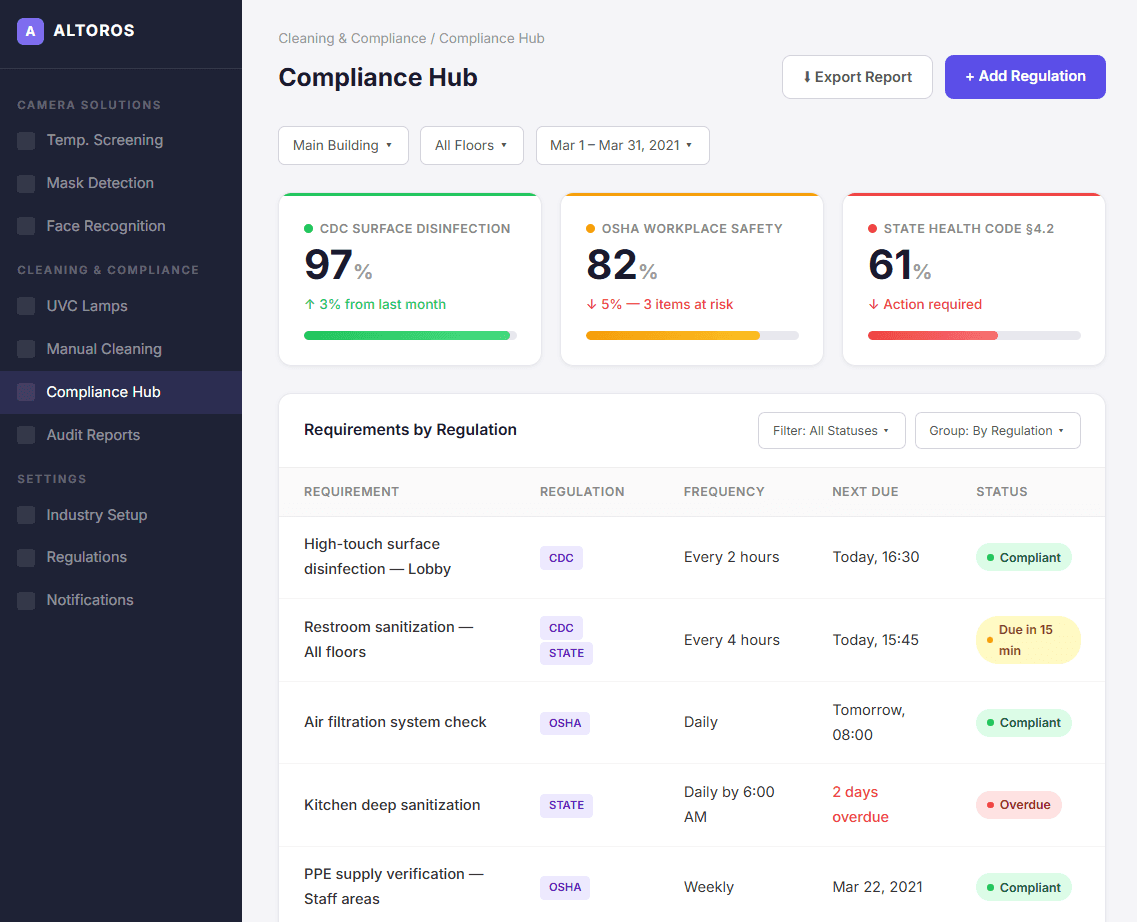Click the Every 4 hours frequency cell
Image resolution: width=1137 pixels, height=922 pixels.
point(732,640)
